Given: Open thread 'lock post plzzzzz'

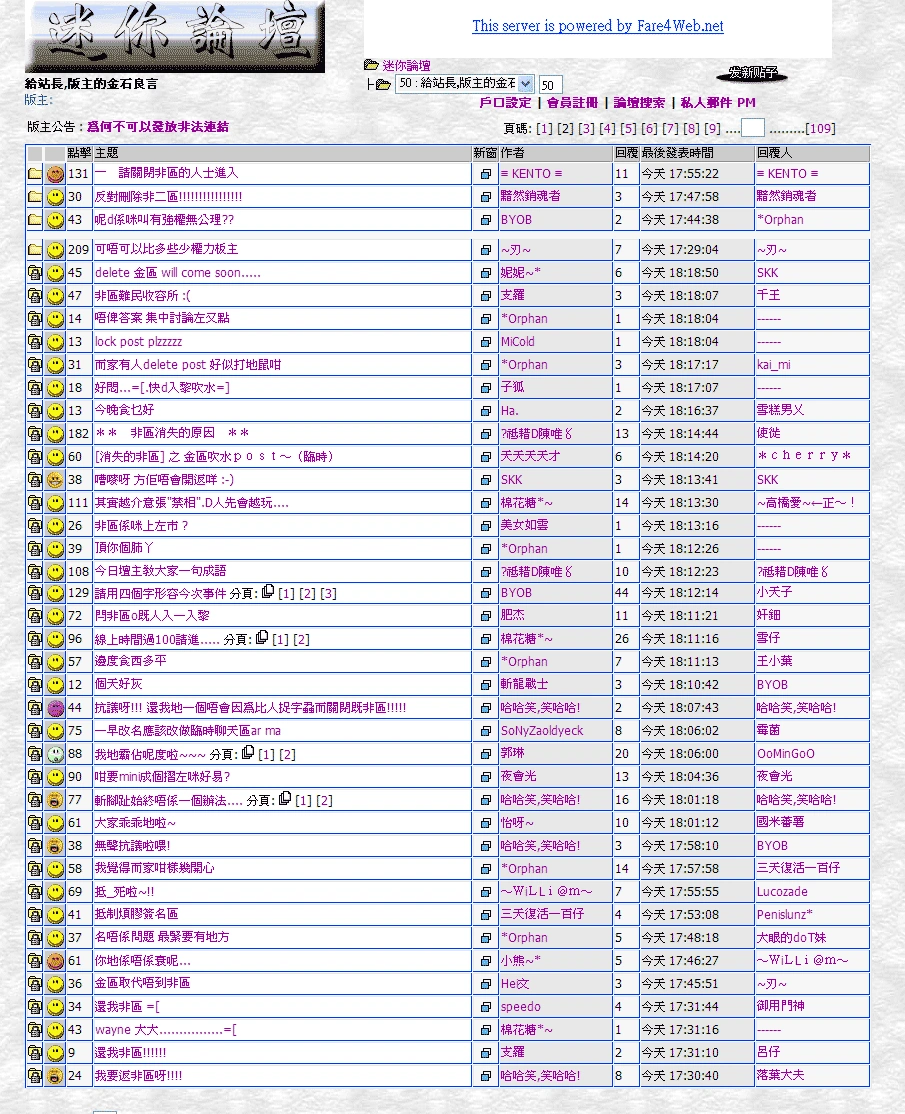Looking at the screenshot, I should (x=139, y=342).
